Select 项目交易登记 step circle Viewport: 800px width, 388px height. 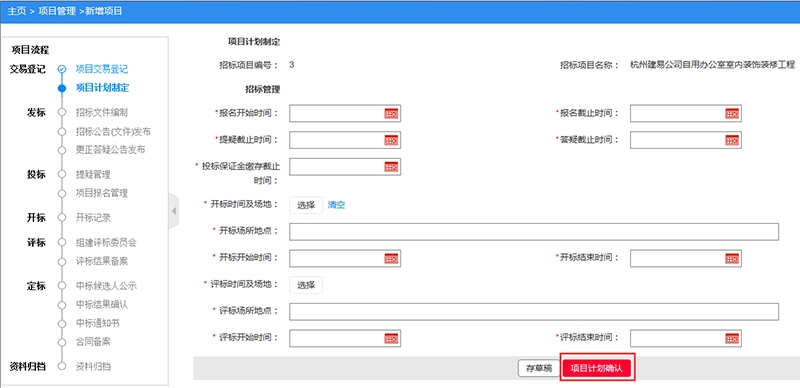[62, 69]
